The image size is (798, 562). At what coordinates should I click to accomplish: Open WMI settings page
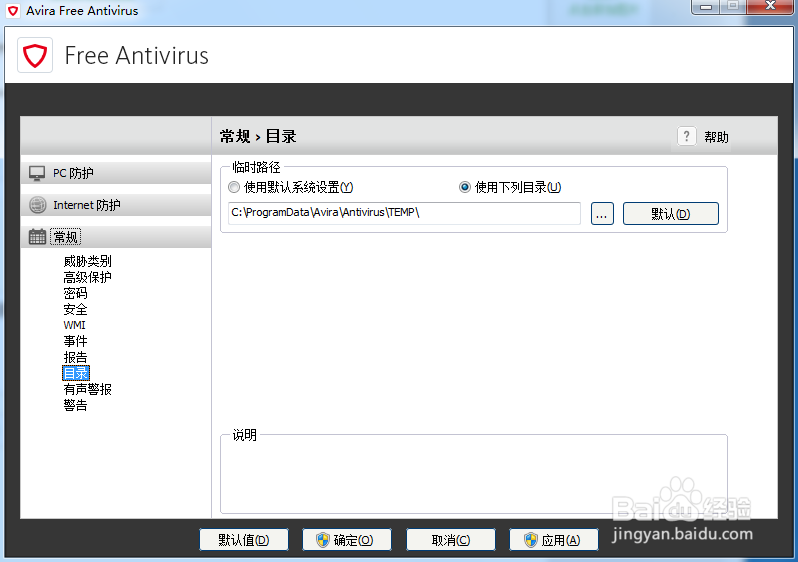(x=74, y=325)
